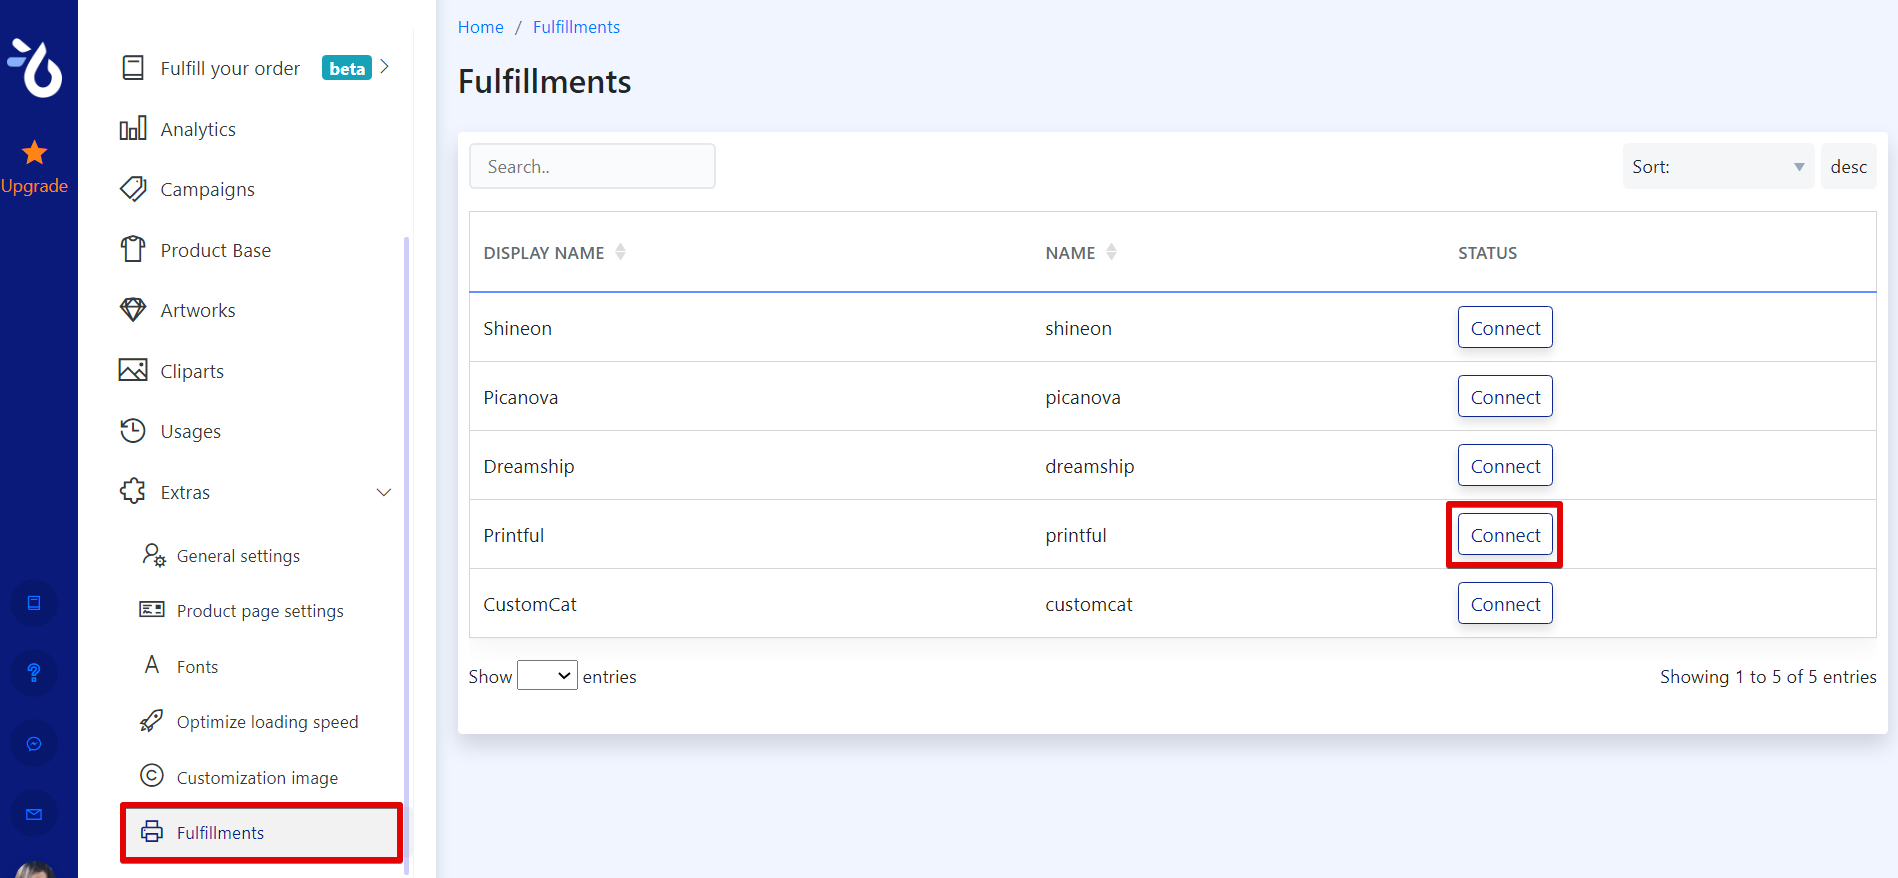The height and width of the screenshot is (878, 1898).
Task: Click the Search input field
Action: click(592, 167)
